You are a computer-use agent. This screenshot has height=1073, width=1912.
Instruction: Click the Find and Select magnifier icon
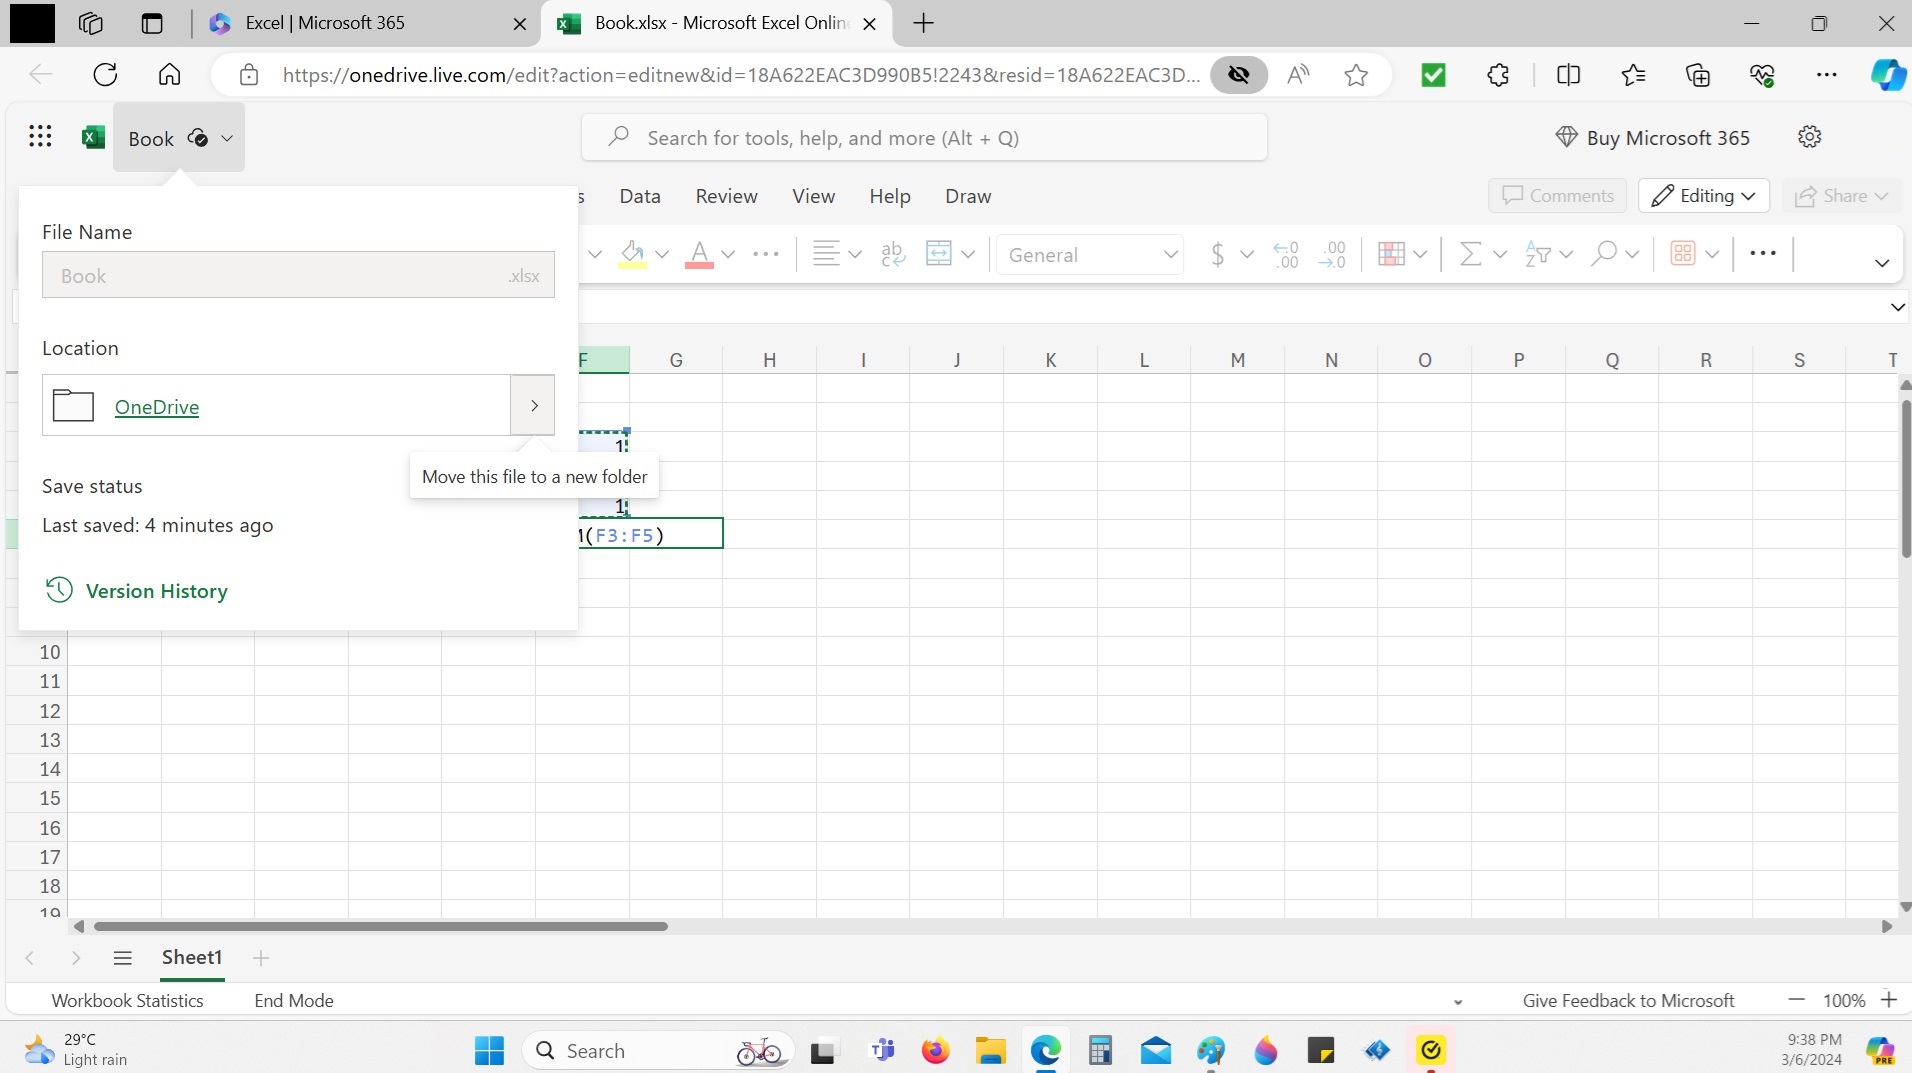tap(1603, 254)
